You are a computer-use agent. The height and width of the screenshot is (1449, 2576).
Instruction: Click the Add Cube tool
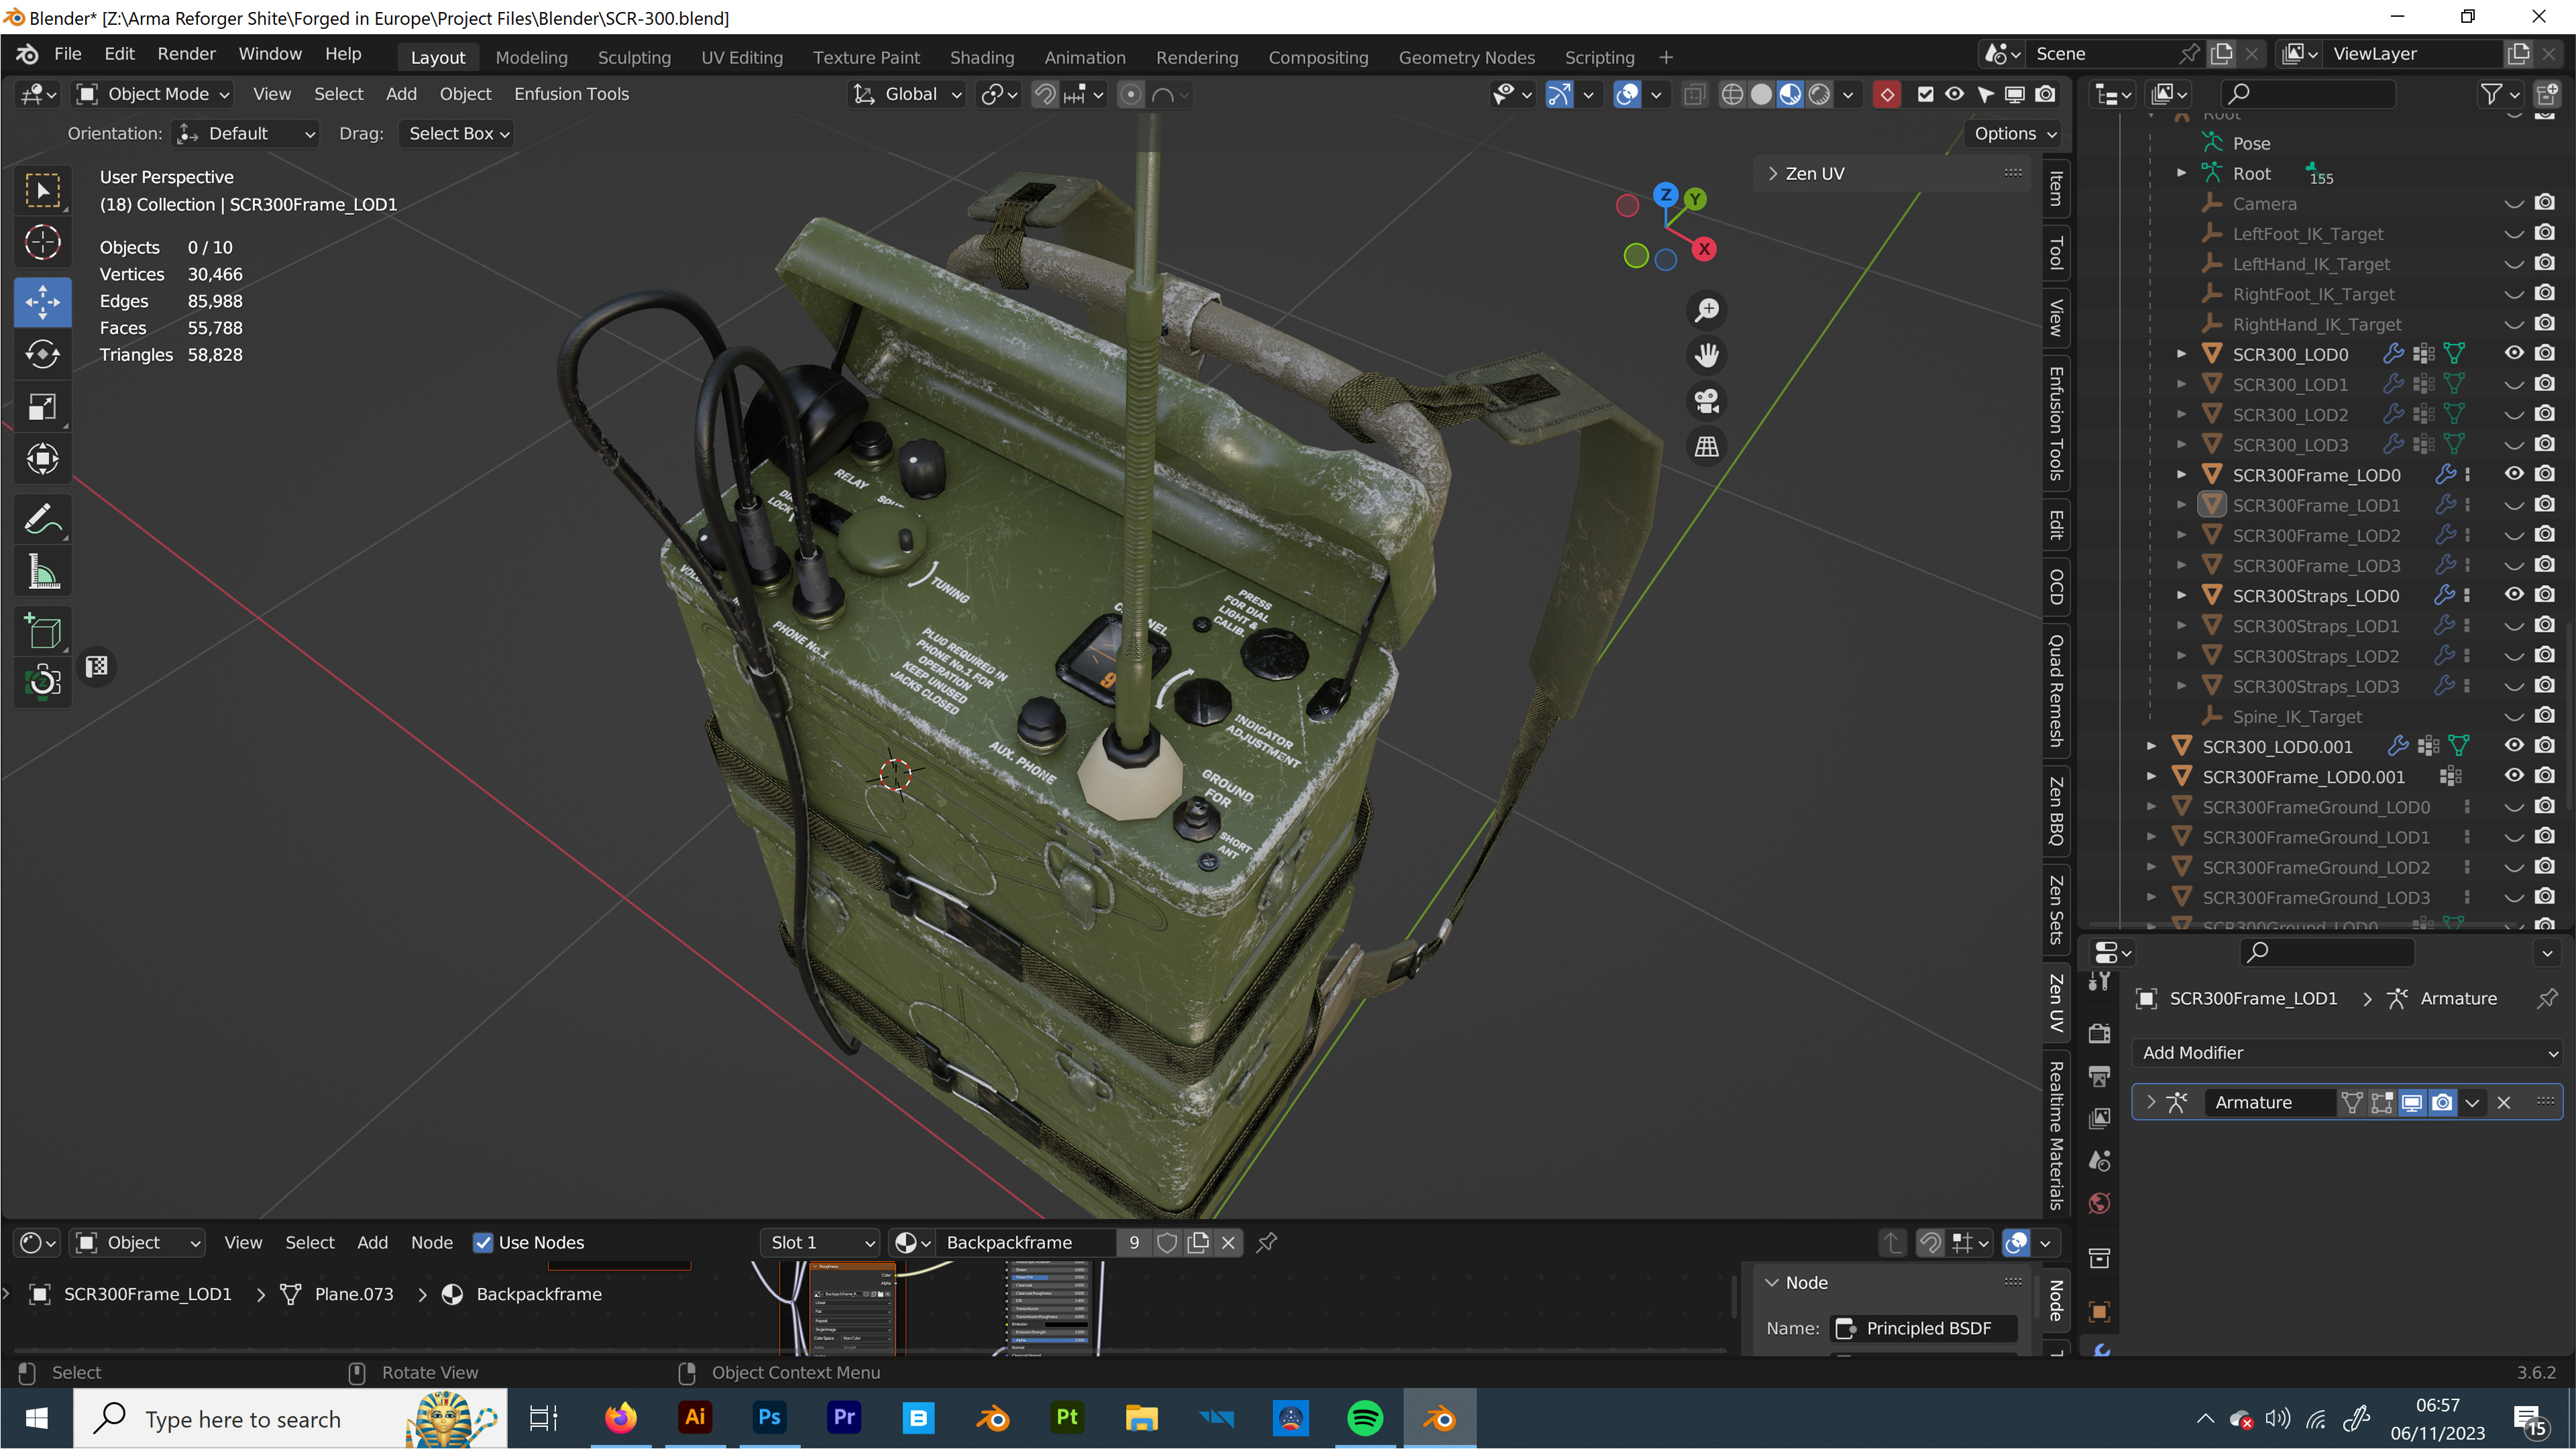[x=42, y=631]
